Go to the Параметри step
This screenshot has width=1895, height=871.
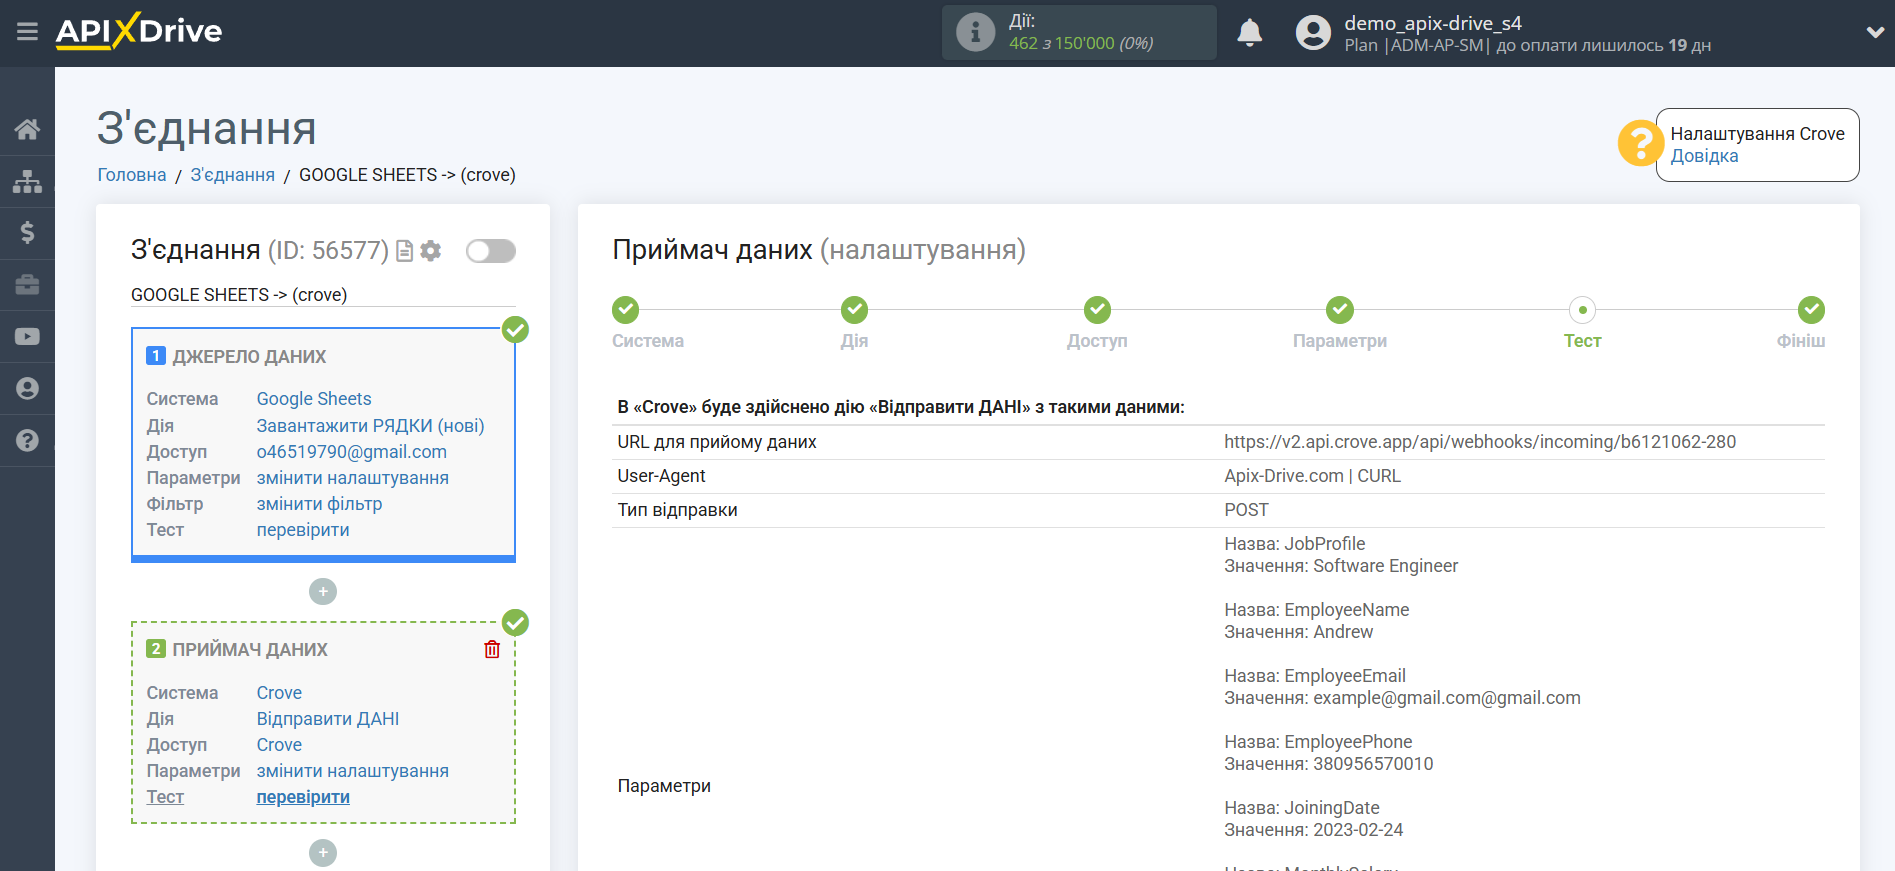pyautogui.click(x=1339, y=310)
